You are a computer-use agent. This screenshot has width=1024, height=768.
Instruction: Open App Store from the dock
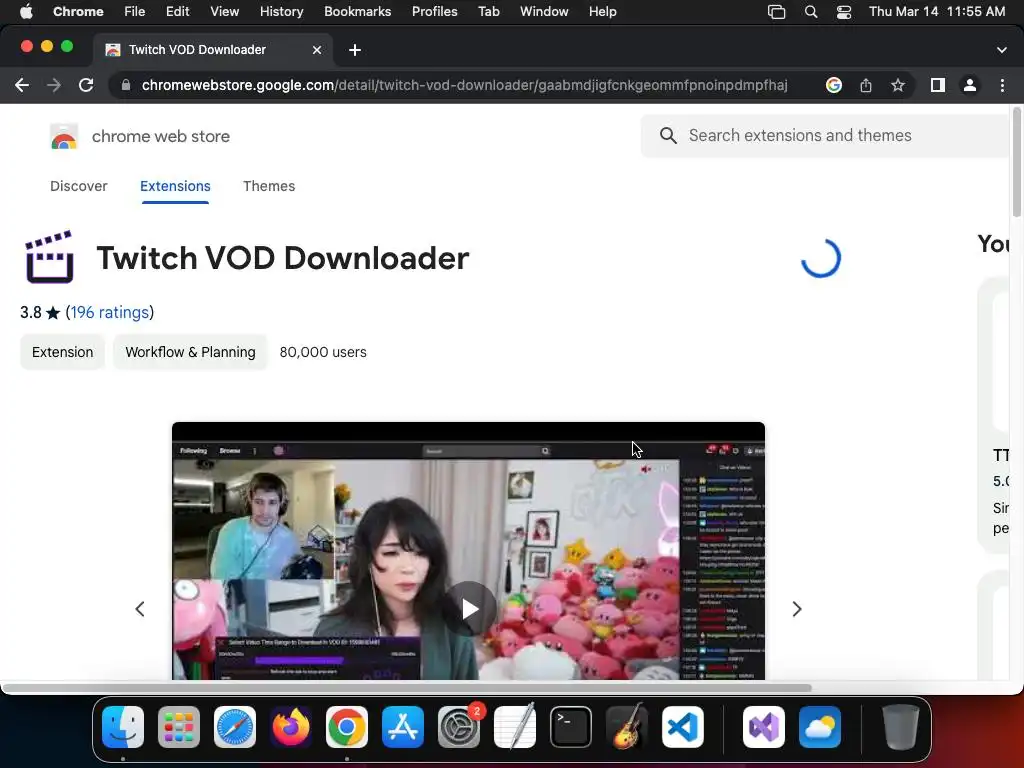click(x=403, y=727)
